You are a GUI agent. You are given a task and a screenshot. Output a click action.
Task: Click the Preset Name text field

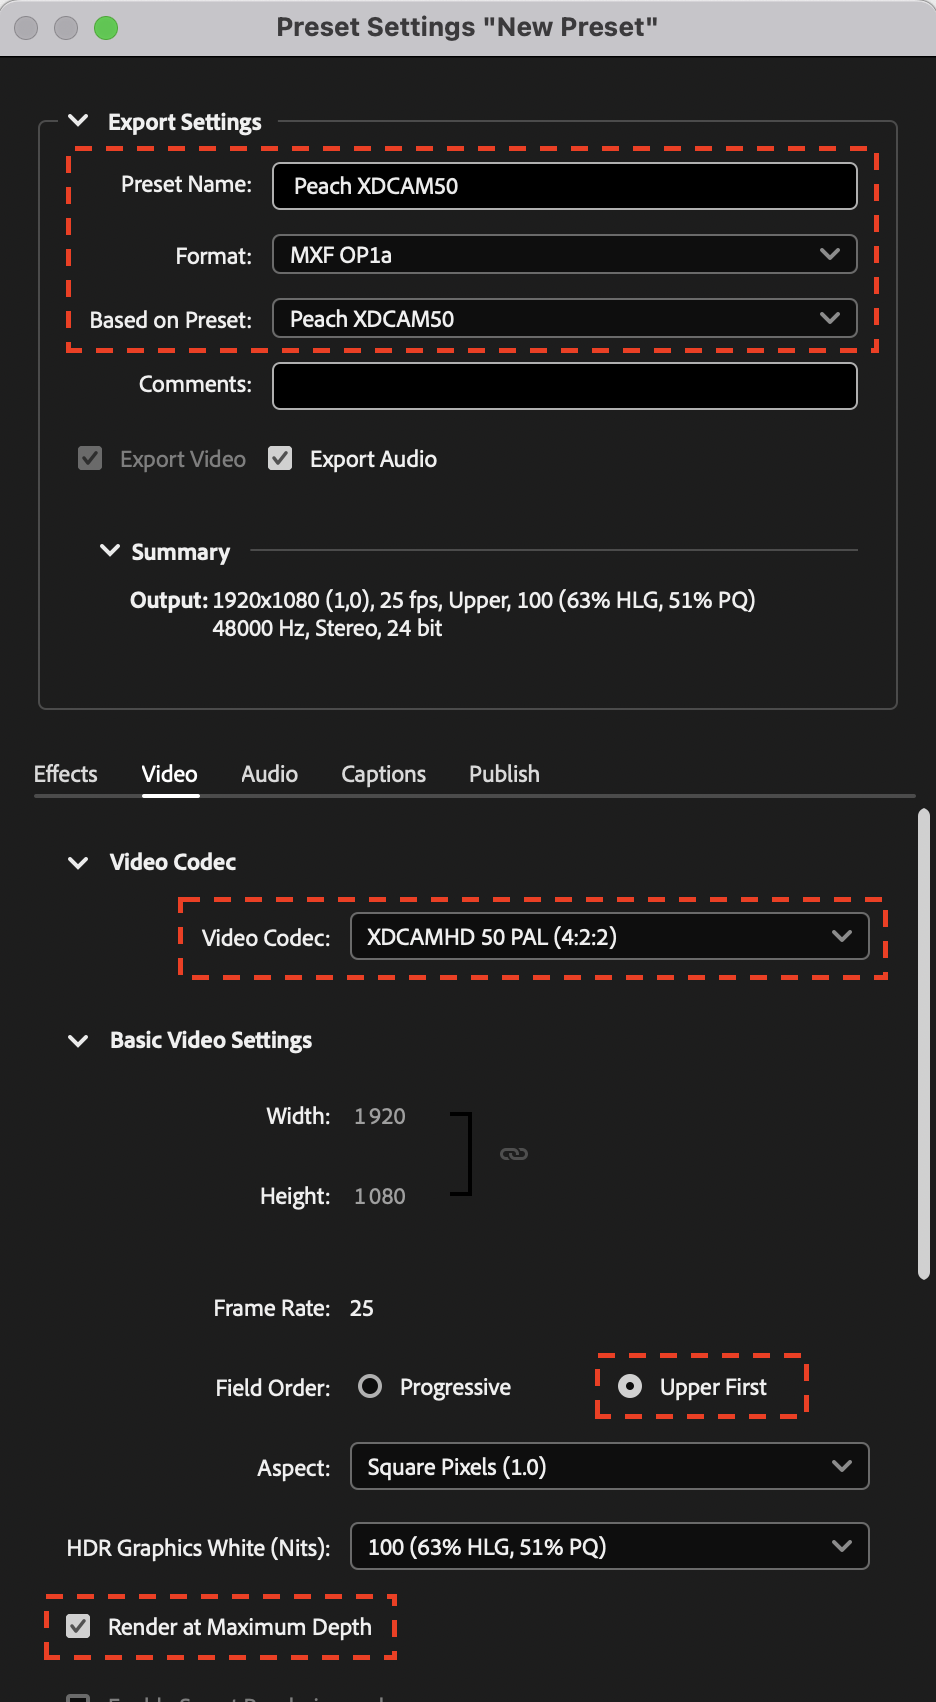pyautogui.click(x=565, y=186)
